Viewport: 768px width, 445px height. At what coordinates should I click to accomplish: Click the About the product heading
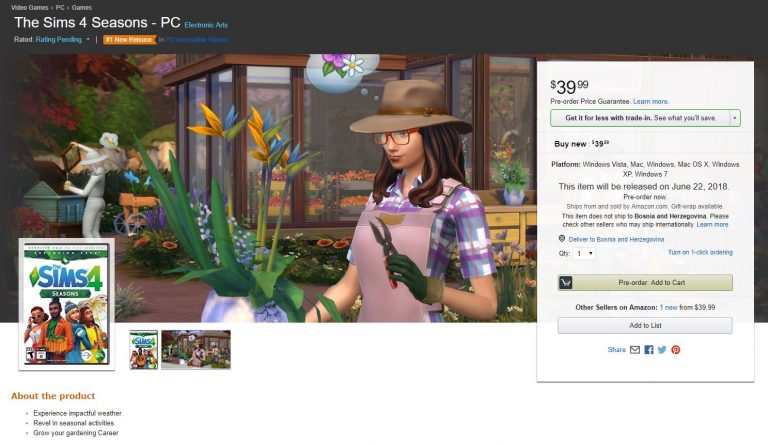coord(53,396)
